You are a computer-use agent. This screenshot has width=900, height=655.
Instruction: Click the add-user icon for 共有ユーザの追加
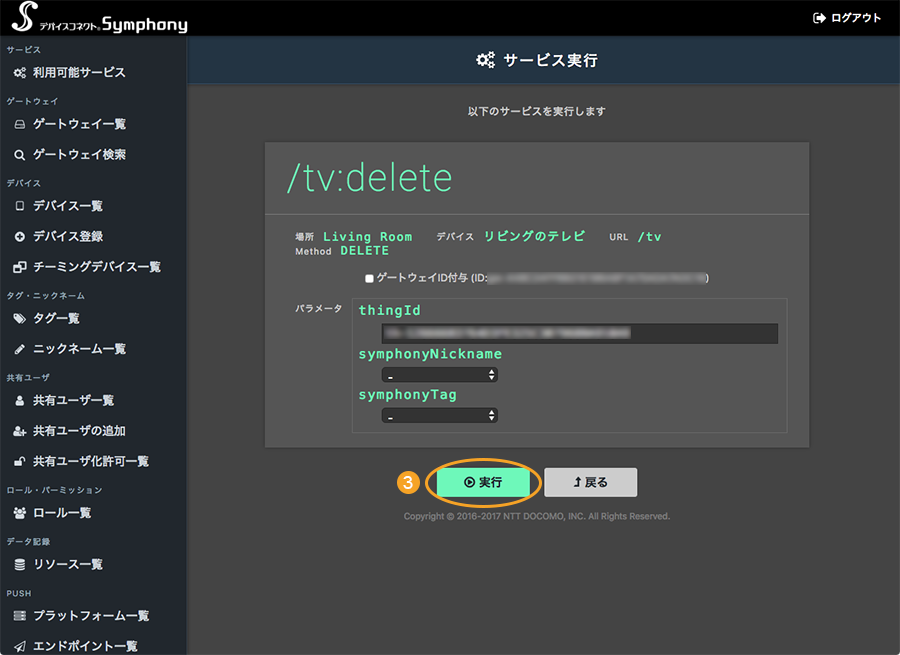point(20,431)
